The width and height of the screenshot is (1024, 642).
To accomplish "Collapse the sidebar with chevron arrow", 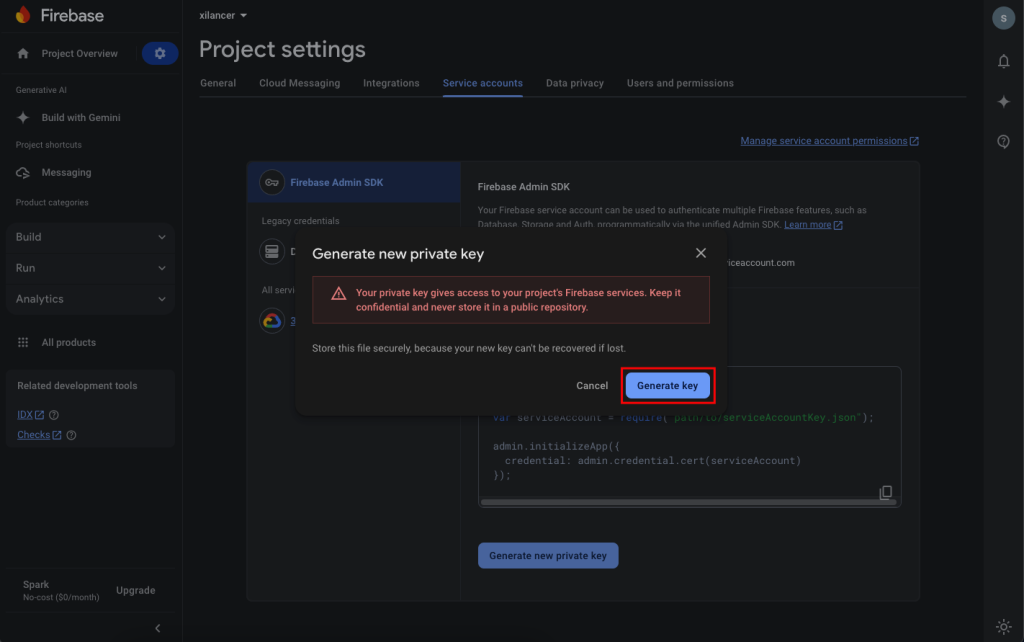I will coord(157,628).
